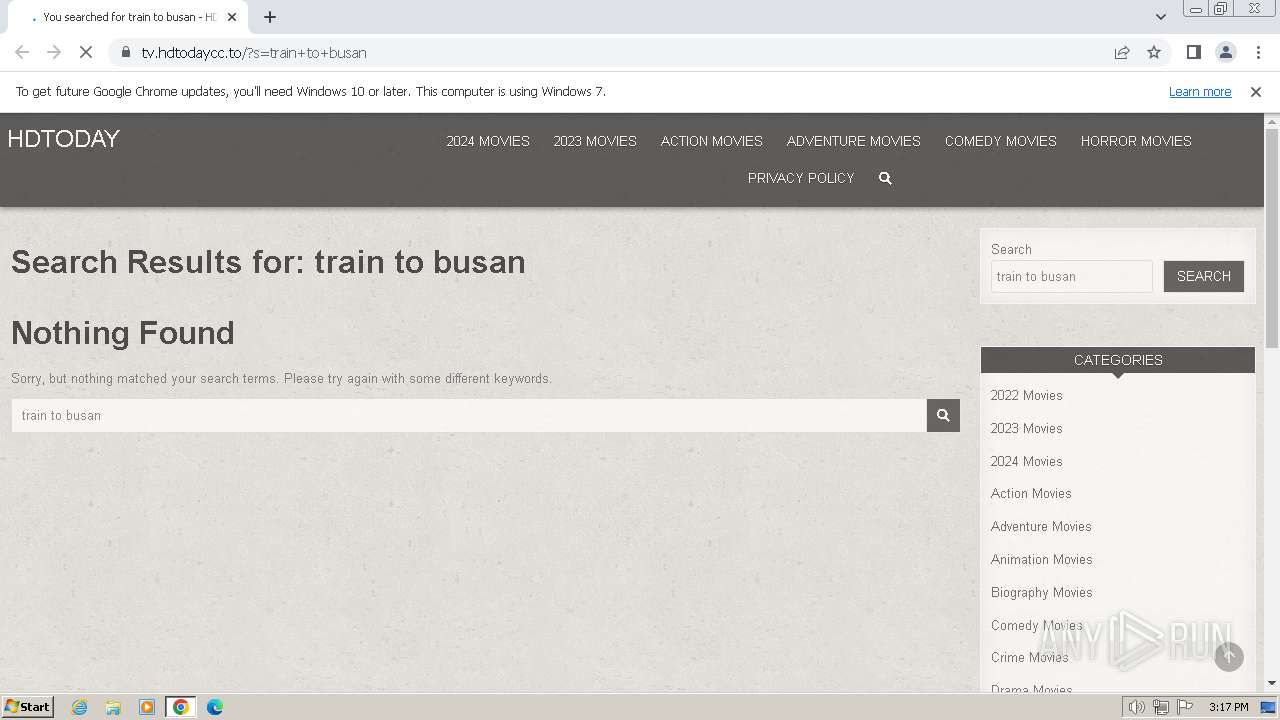Open the 2023 Movies category link

1027,428
